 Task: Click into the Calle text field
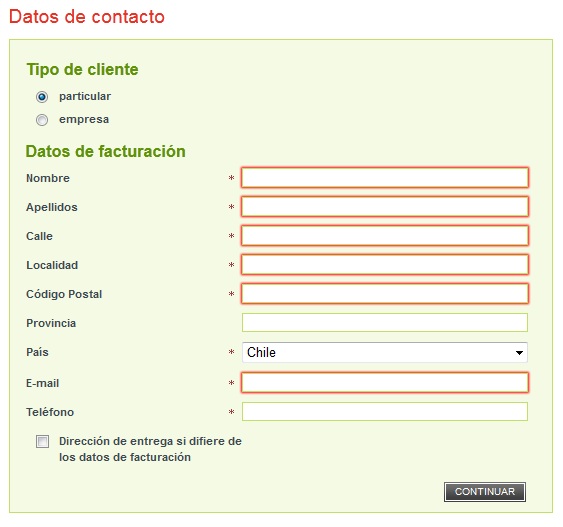pos(385,235)
